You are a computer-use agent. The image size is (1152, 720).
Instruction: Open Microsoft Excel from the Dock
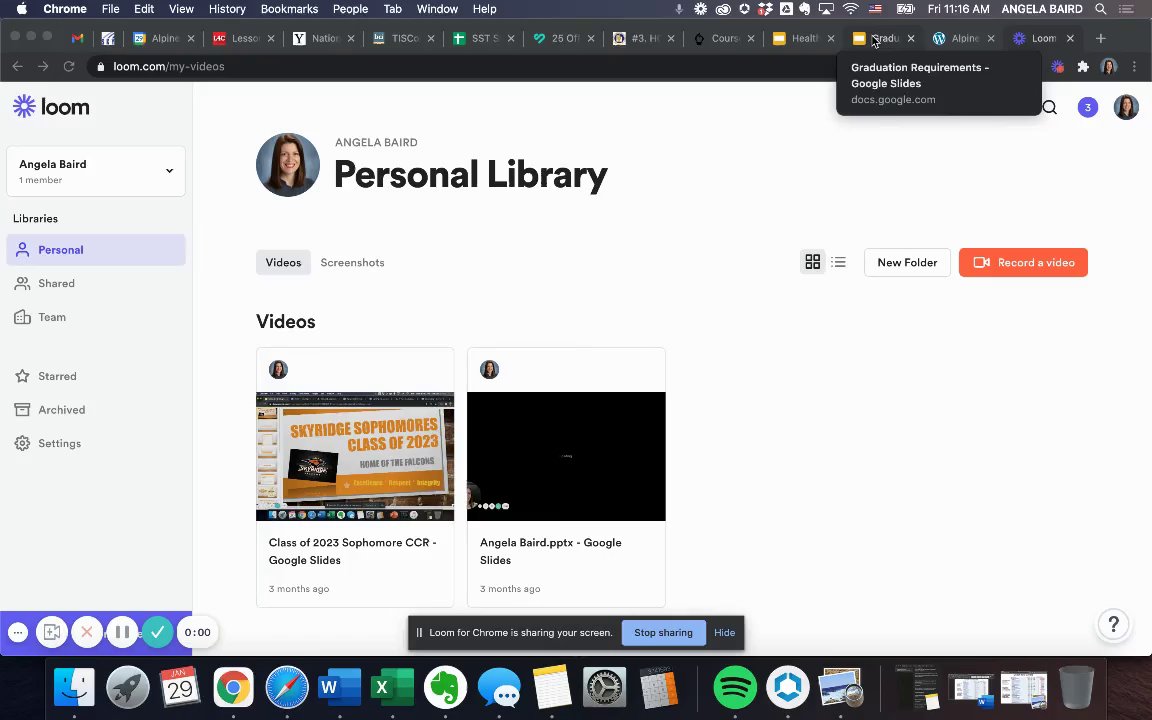[392, 688]
